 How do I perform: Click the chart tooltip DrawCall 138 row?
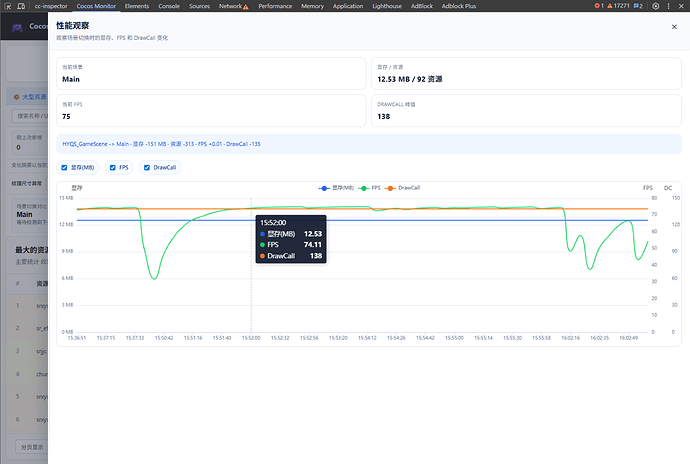[x=291, y=256]
